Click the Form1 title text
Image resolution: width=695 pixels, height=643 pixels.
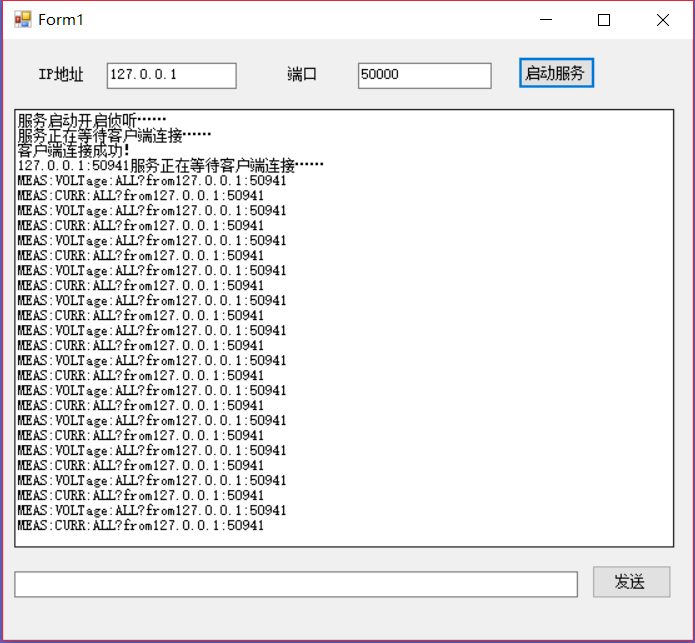[x=61, y=20]
